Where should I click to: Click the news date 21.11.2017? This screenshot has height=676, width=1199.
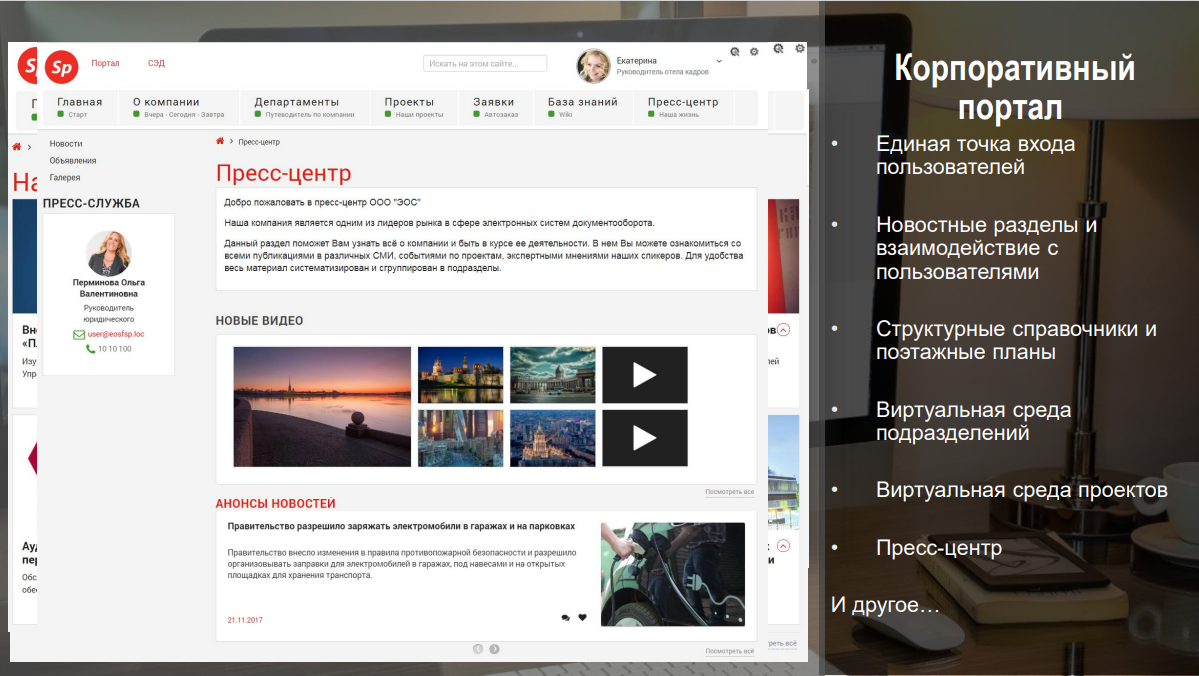coord(245,620)
